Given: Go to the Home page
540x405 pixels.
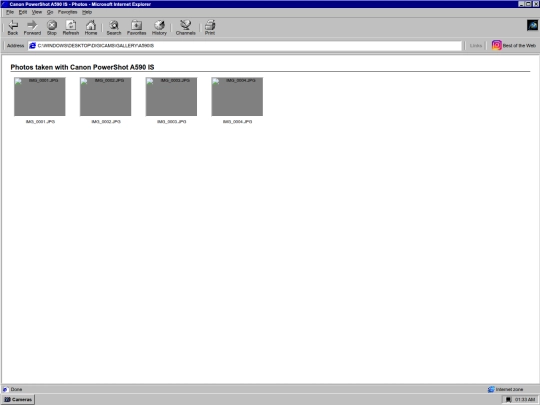Looking at the screenshot, I should point(91,28).
